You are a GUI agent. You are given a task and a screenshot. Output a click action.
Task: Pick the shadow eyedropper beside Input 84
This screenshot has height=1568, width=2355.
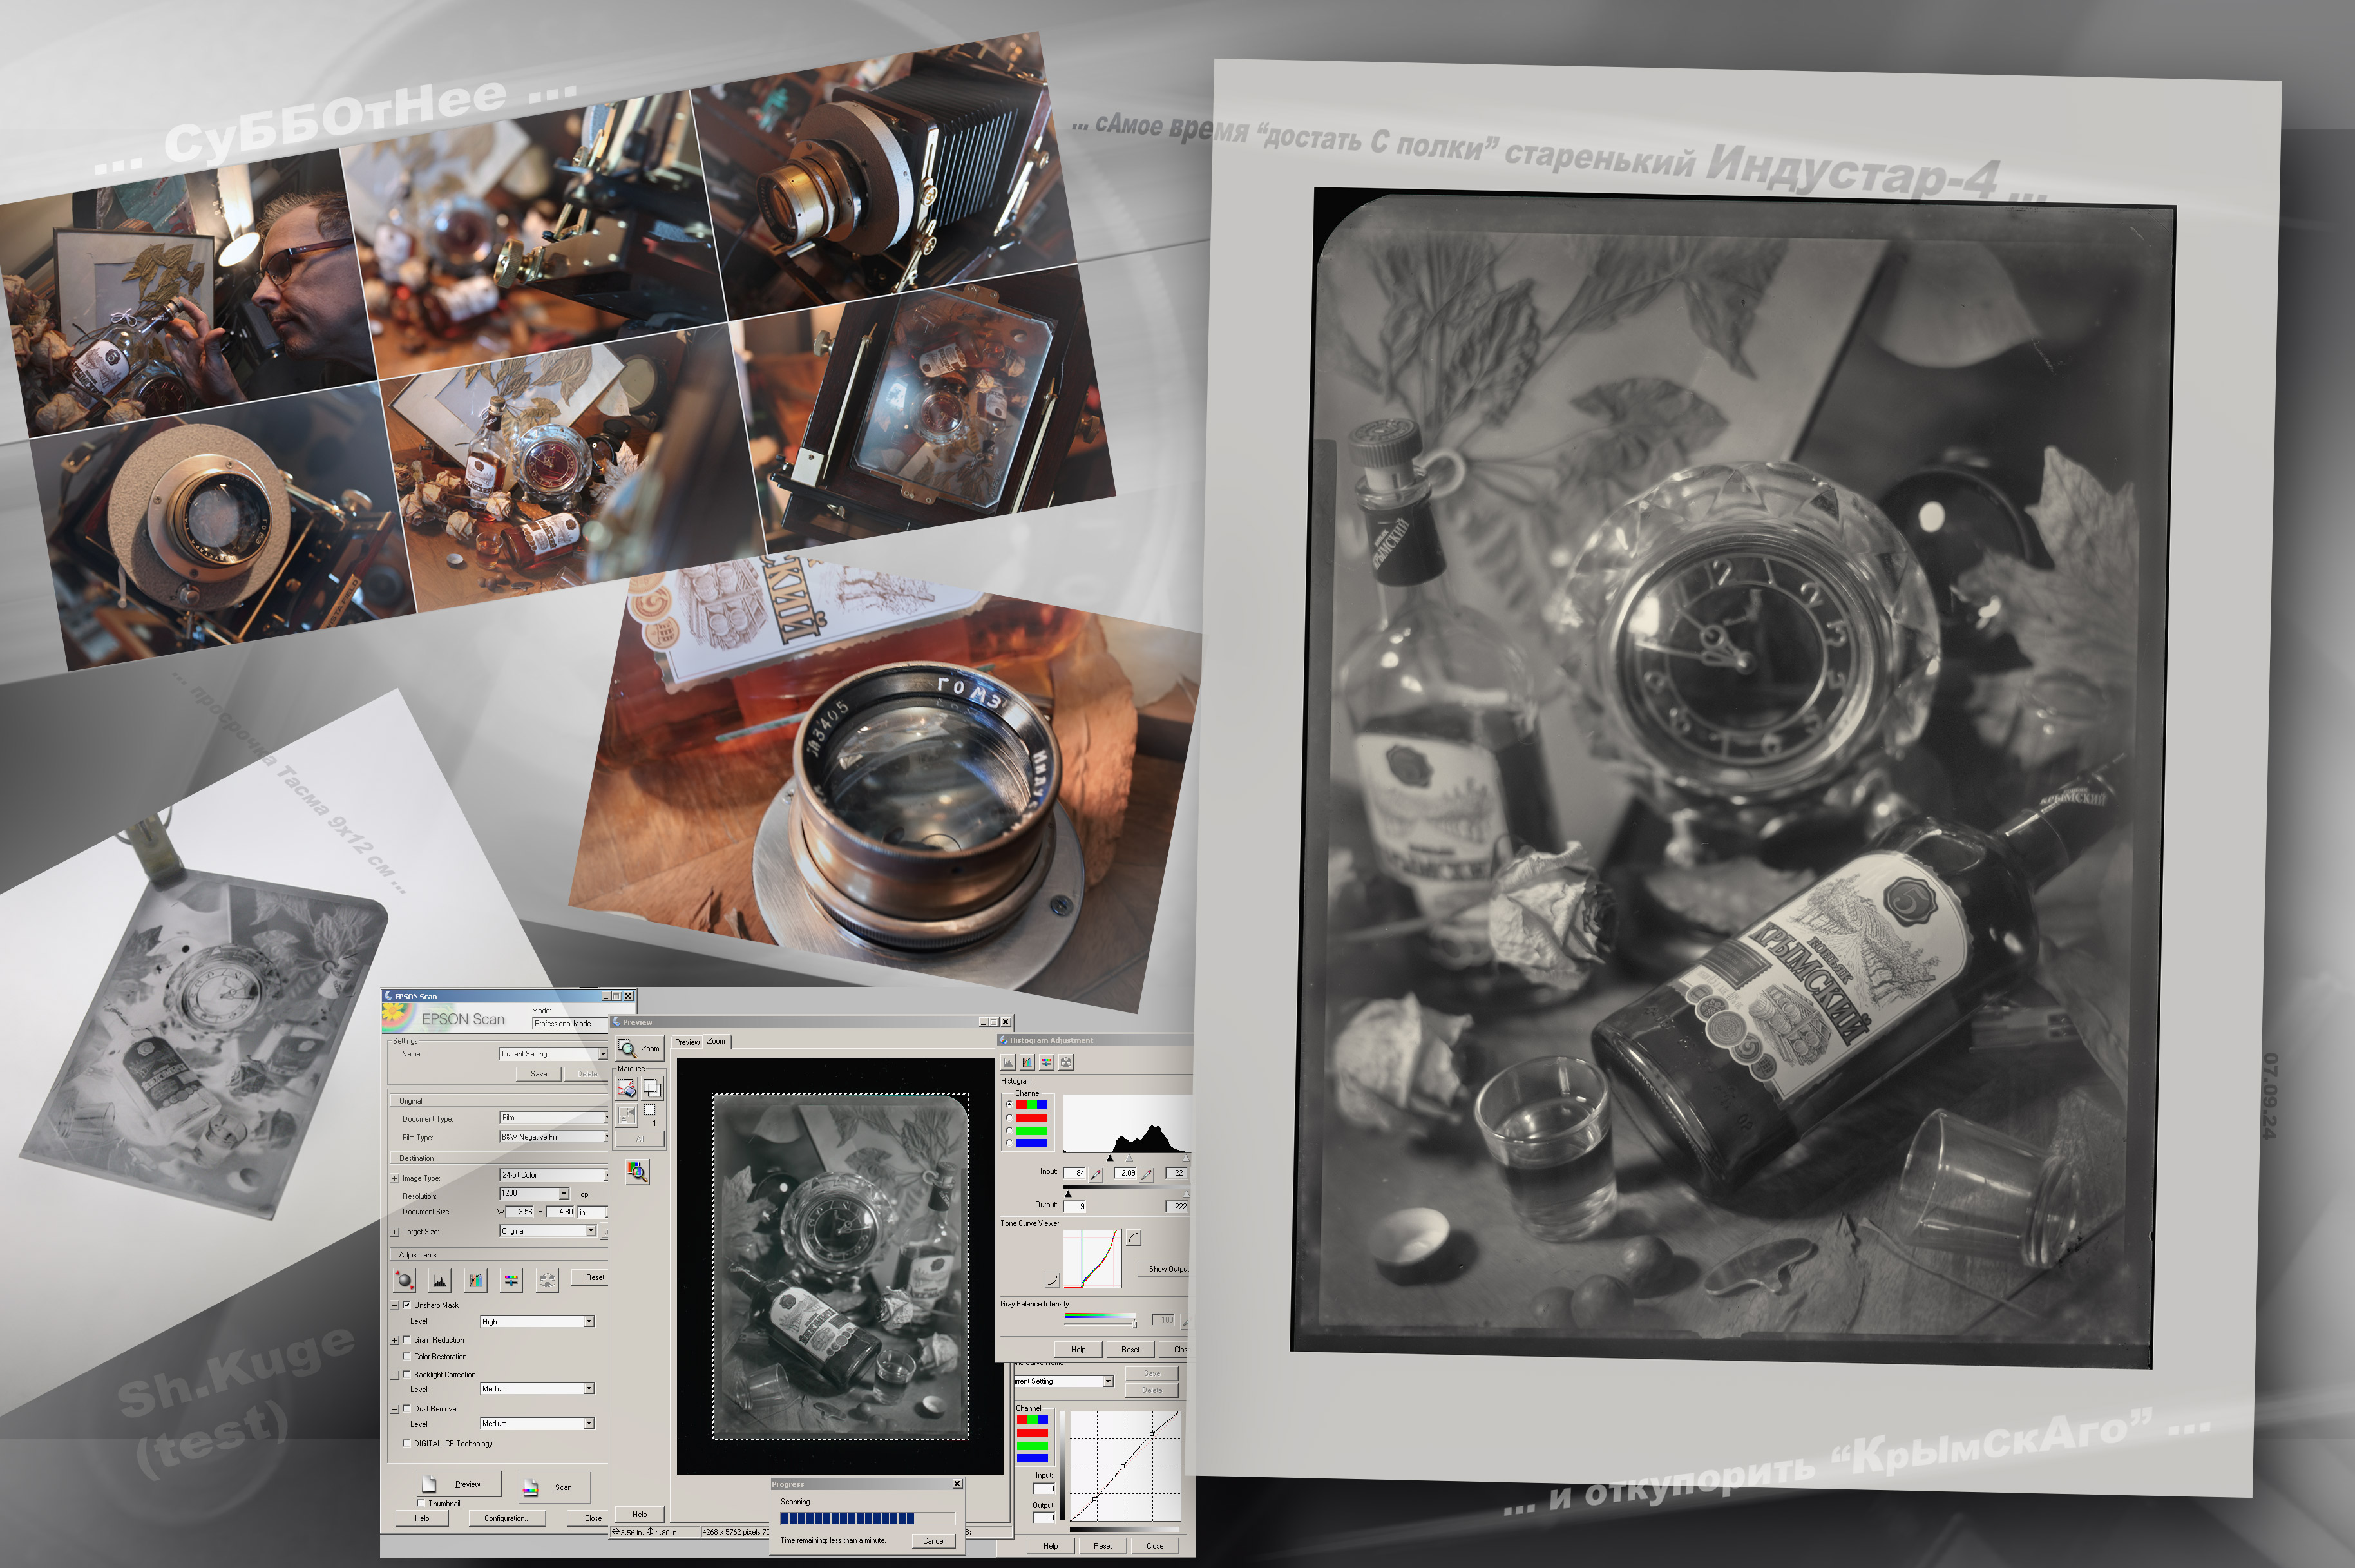(1096, 1174)
